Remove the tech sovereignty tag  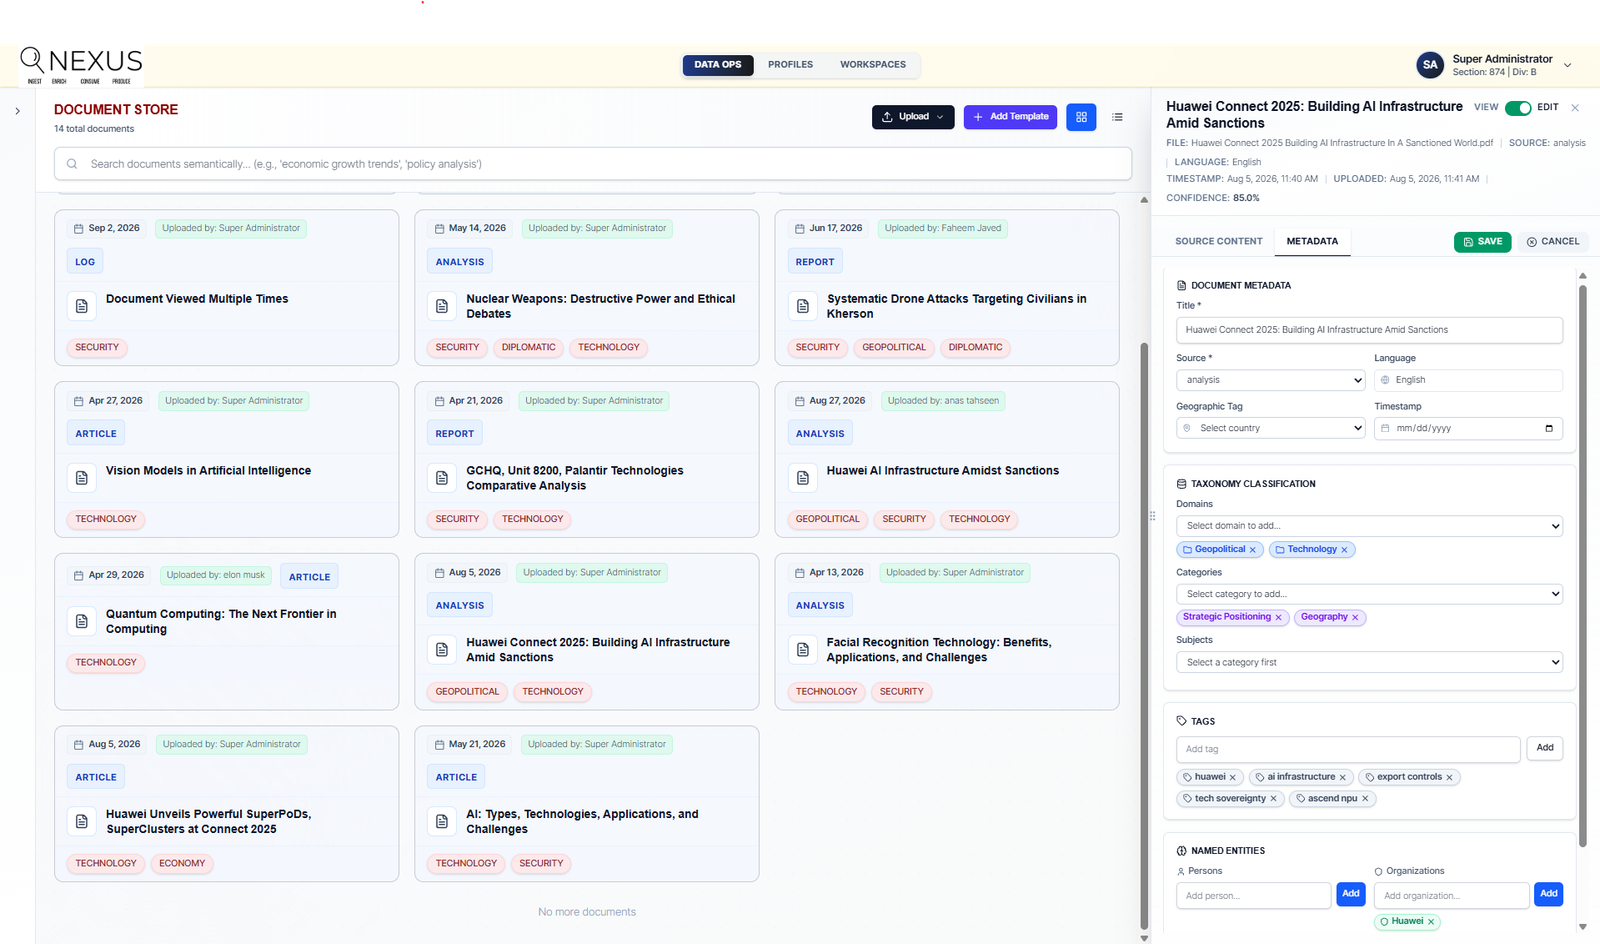point(1273,799)
